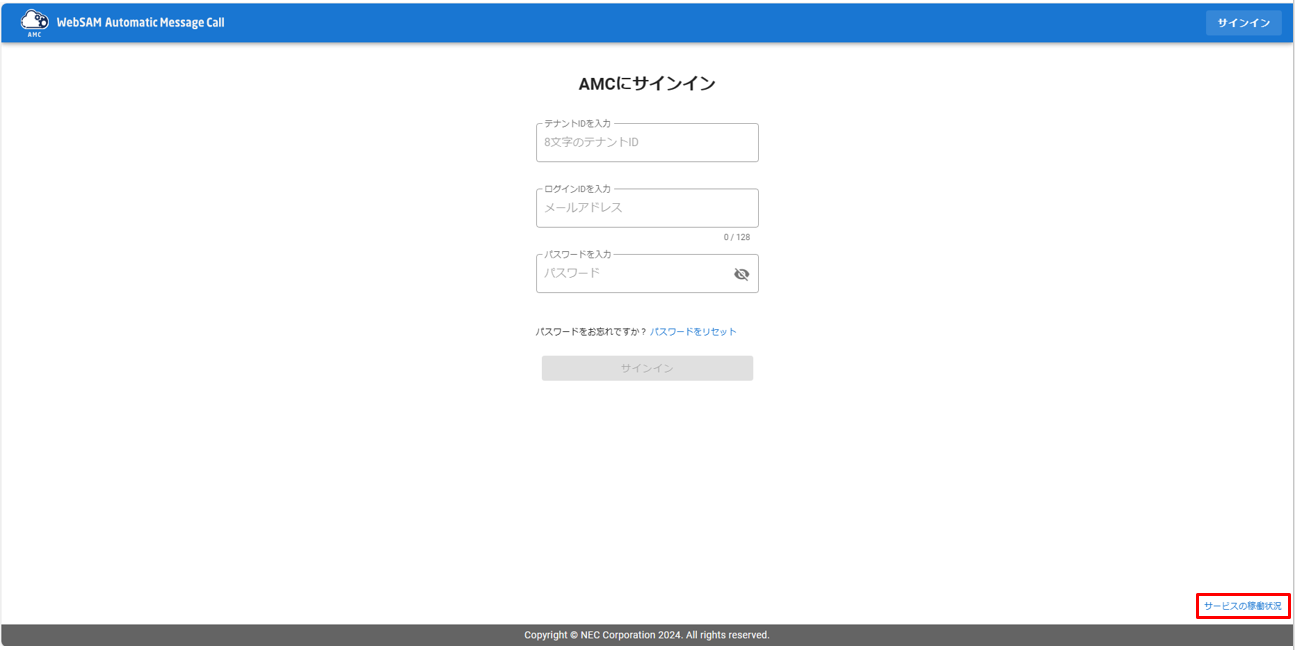This screenshot has width=1295, height=650.
Task: Click the パスワードをお忘れですか？ prompt text
Action: 592,330
